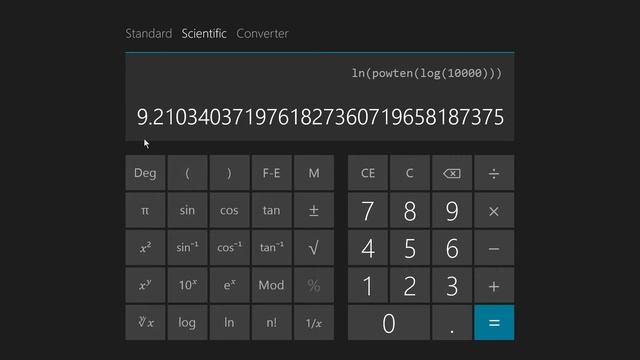Apply the sin function
Image resolution: width=640 pixels, height=360 pixels.
click(187, 210)
